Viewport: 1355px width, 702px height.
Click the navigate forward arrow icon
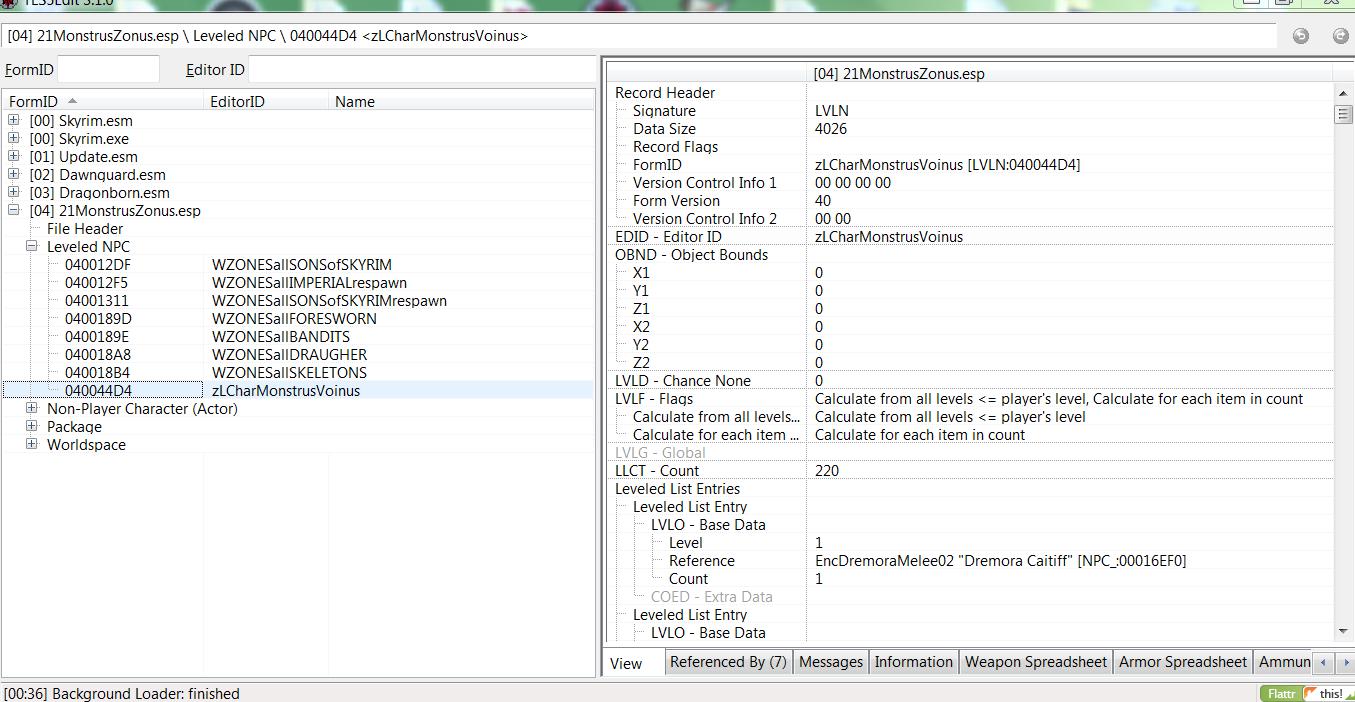point(1340,36)
